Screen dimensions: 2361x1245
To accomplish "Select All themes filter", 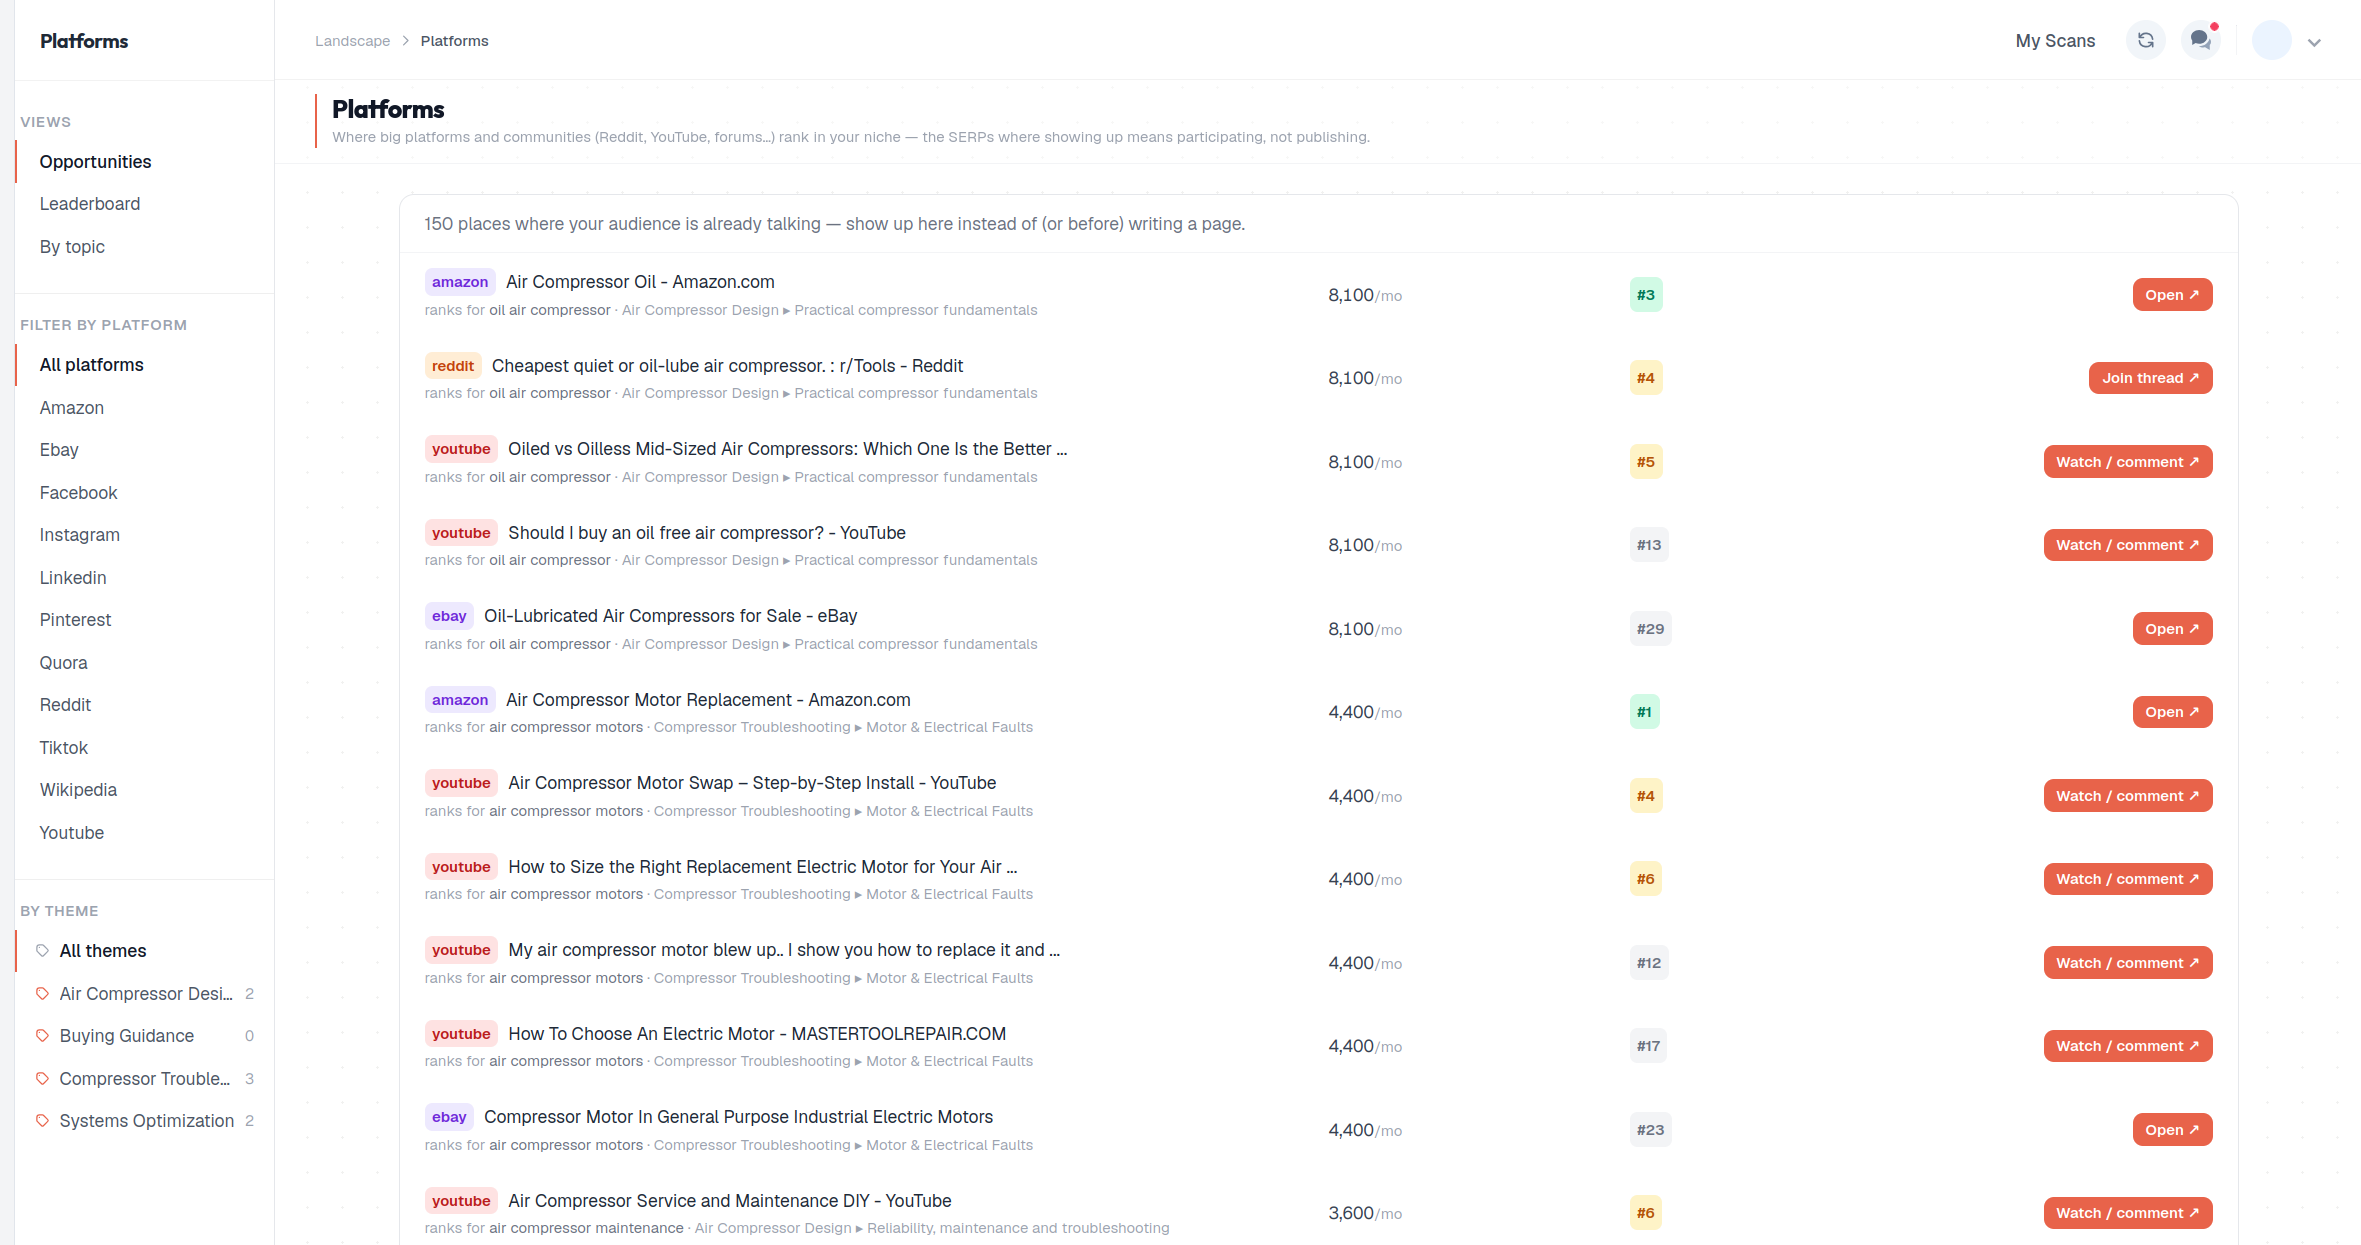I will [x=145, y=951].
